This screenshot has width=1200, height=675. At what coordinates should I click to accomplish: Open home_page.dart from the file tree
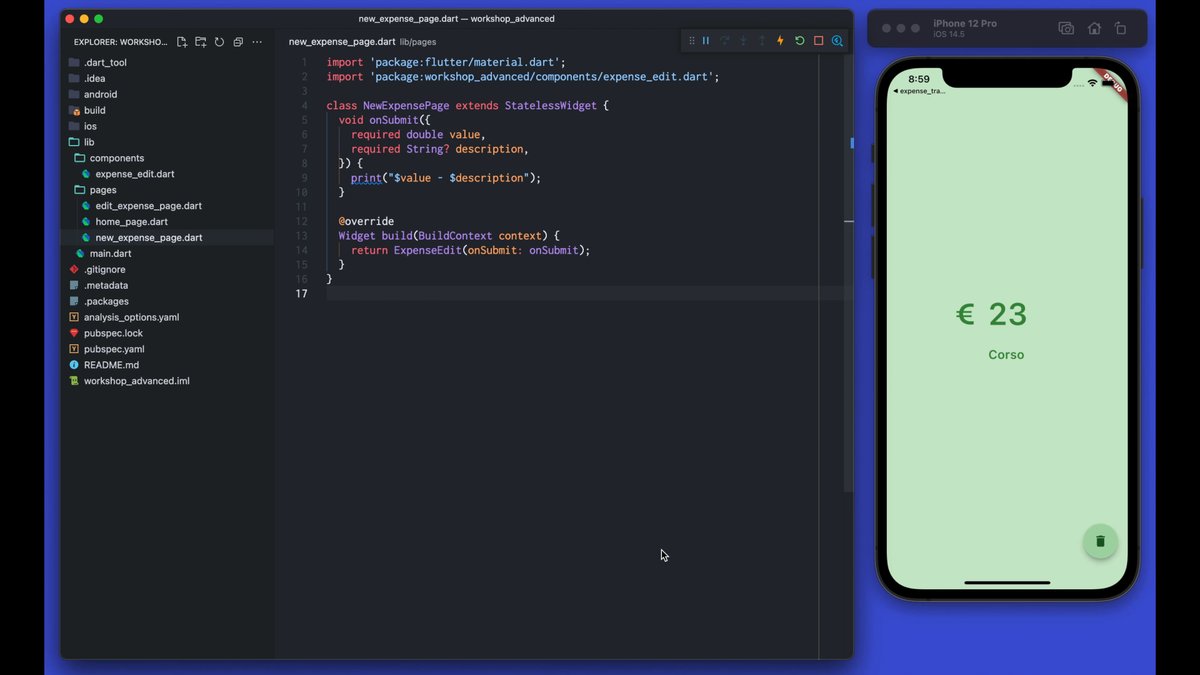click(x=131, y=222)
